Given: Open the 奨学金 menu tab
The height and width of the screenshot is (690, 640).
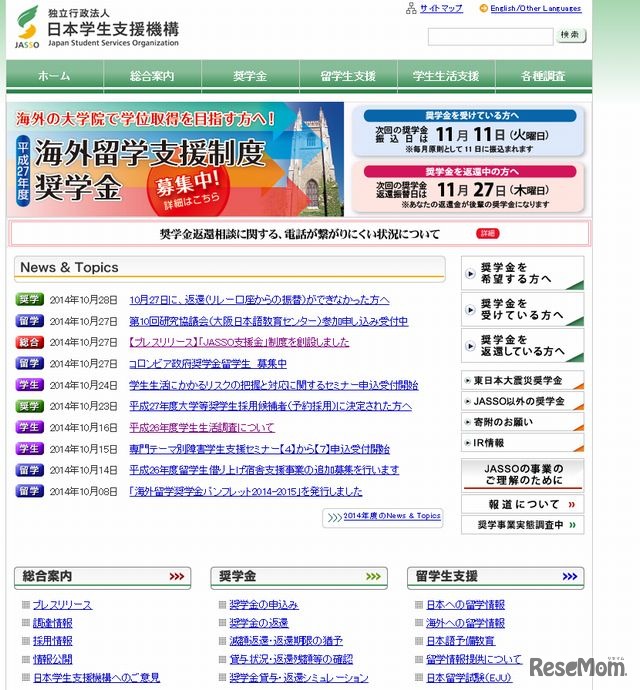Looking at the screenshot, I should (x=250, y=76).
